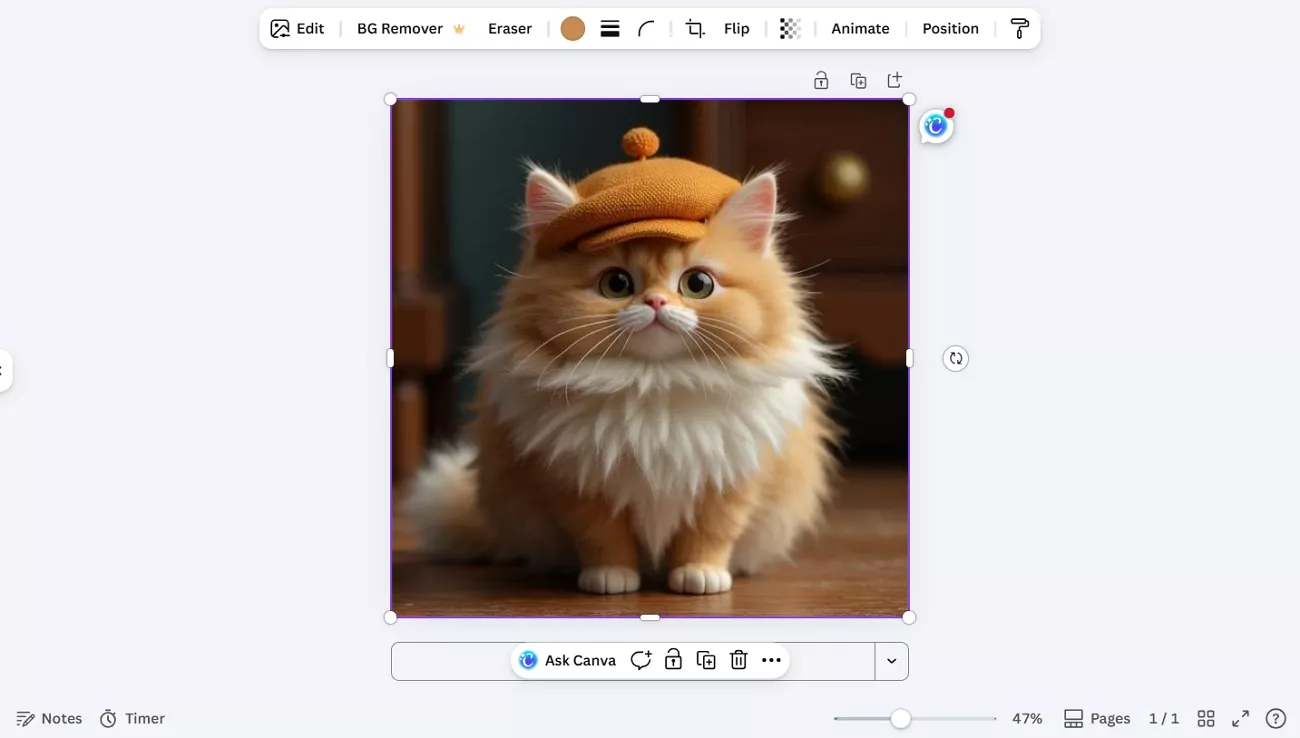Add a comment using the speech bubble icon
The width and height of the screenshot is (1300, 738).
click(641, 660)
